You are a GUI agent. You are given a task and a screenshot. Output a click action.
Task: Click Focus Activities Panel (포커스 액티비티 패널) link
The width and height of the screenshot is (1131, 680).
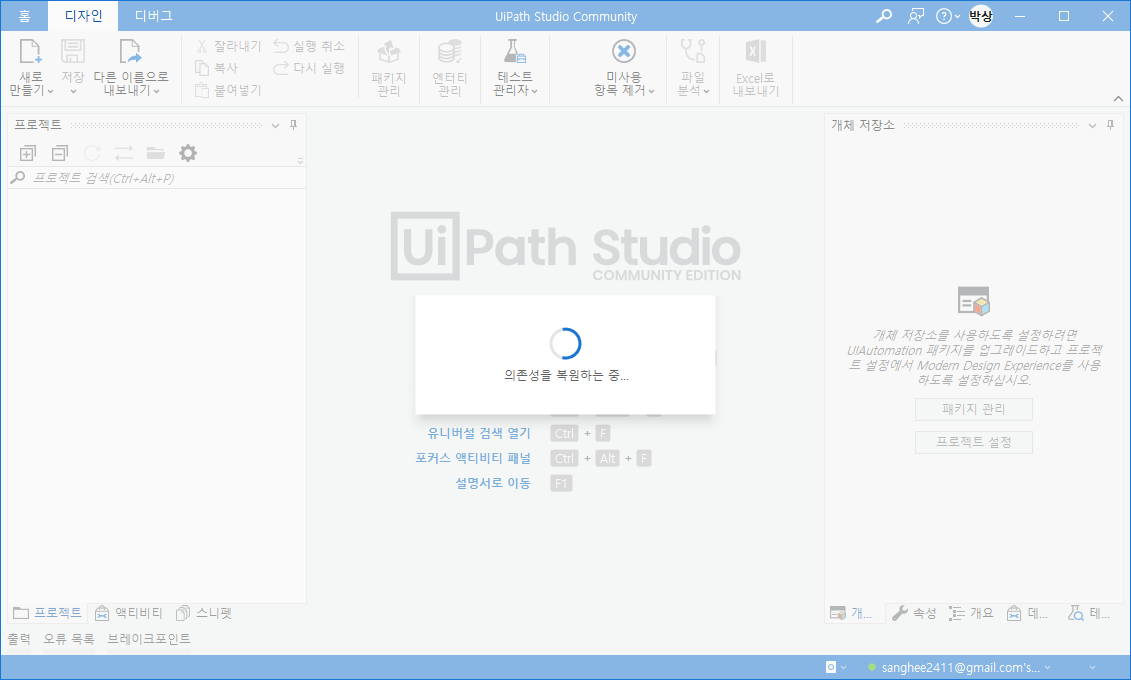[x=473, y=458]
